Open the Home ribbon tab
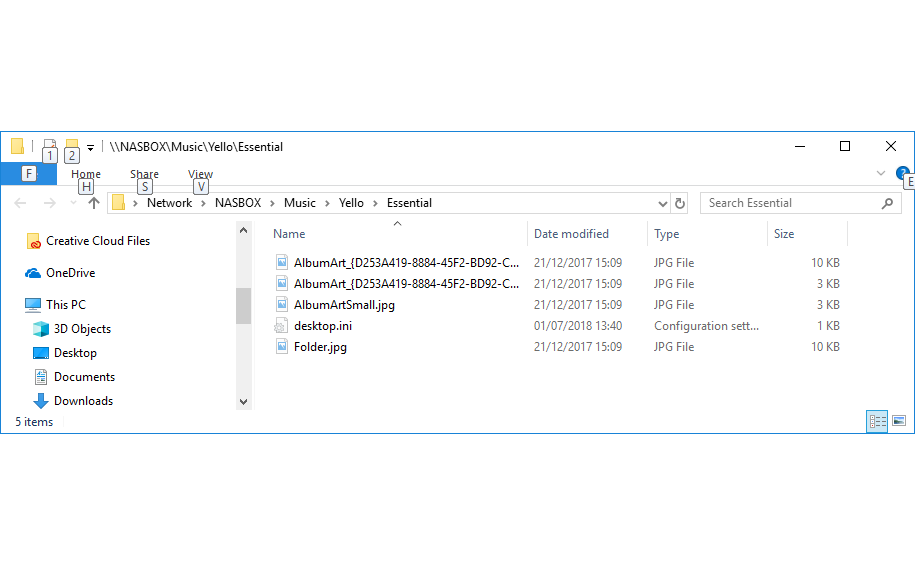The width and height of the screenshot is (915, 564). tap(86, 174)
